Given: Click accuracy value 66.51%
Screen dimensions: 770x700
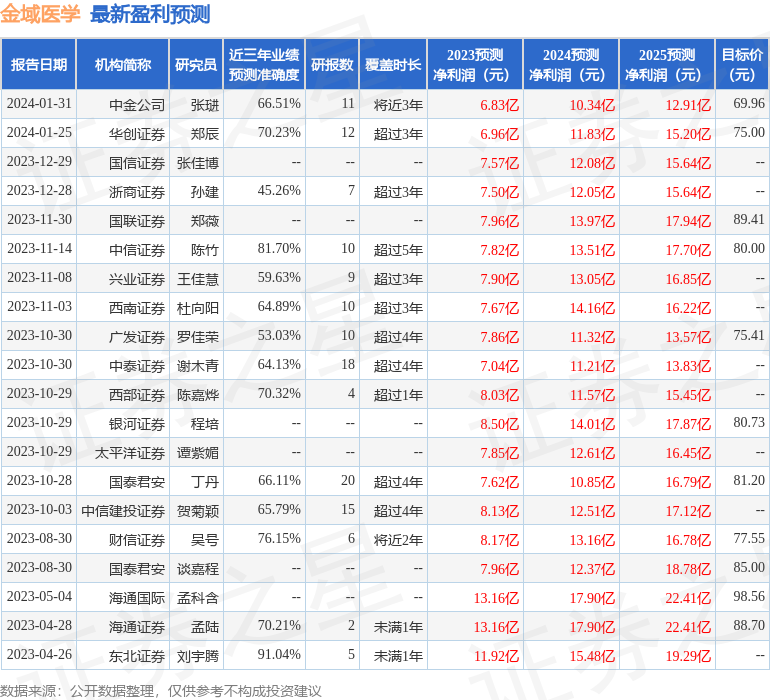Looking at the screenshot, I should tap(279, 104).
